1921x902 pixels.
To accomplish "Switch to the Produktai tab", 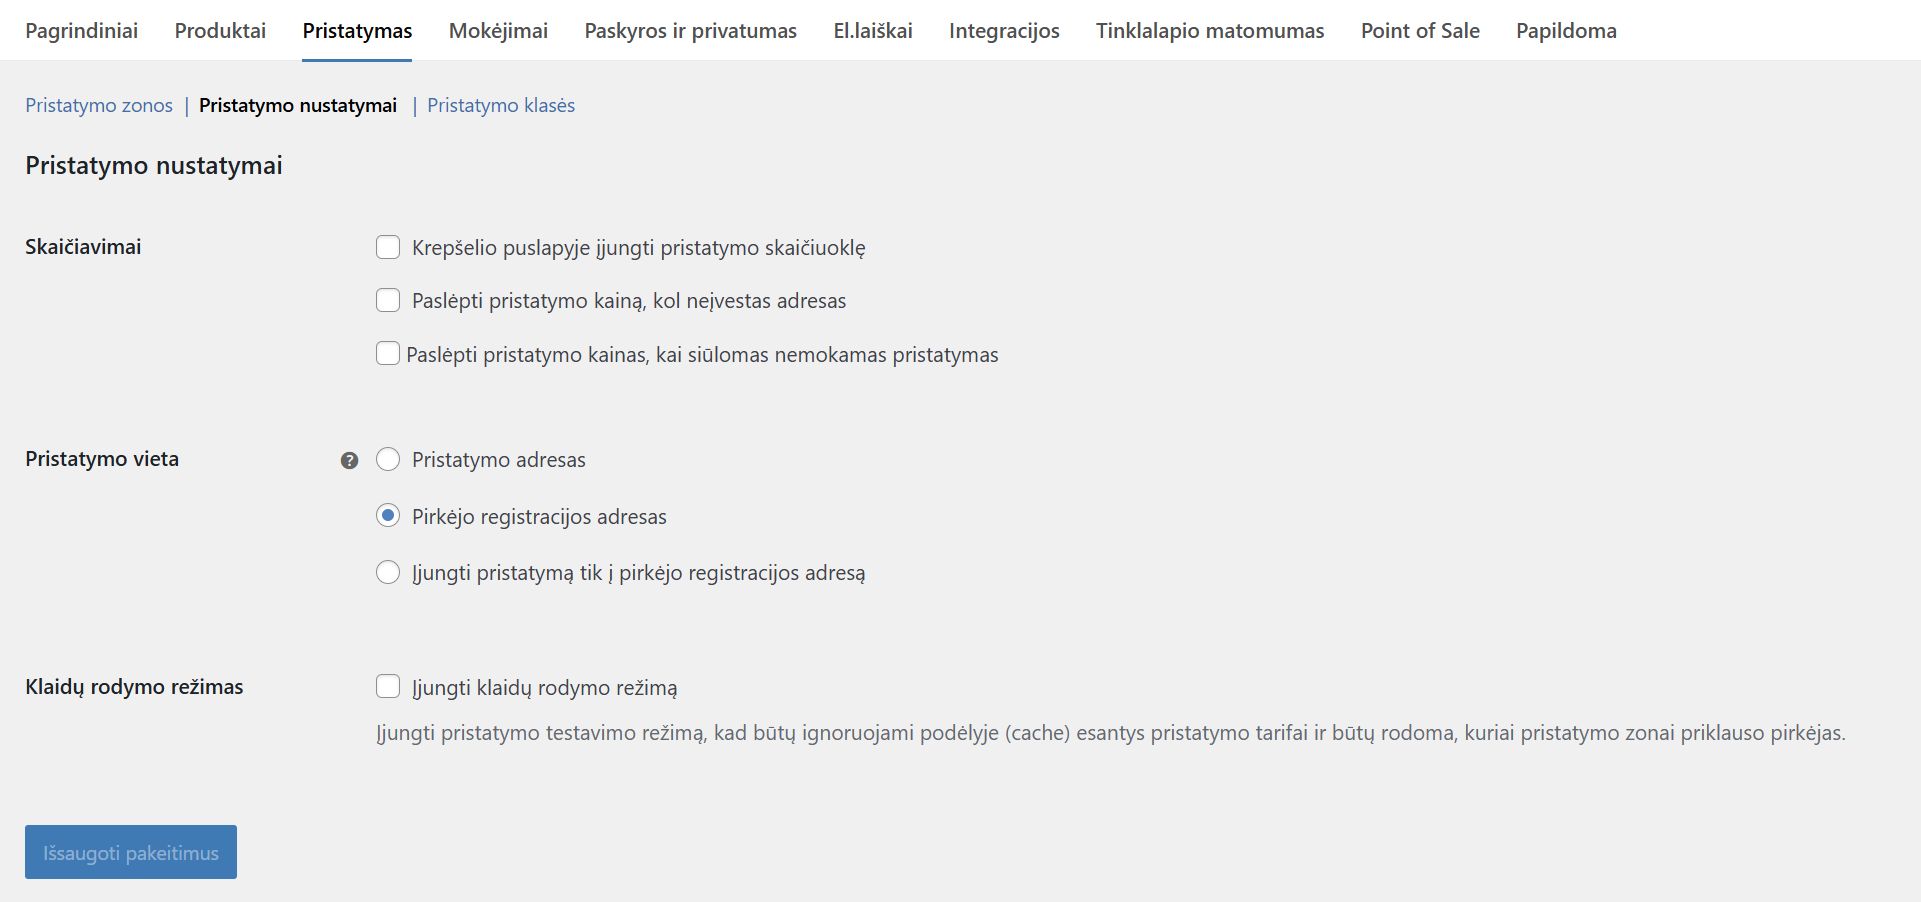I will click(x=220, y=31).
